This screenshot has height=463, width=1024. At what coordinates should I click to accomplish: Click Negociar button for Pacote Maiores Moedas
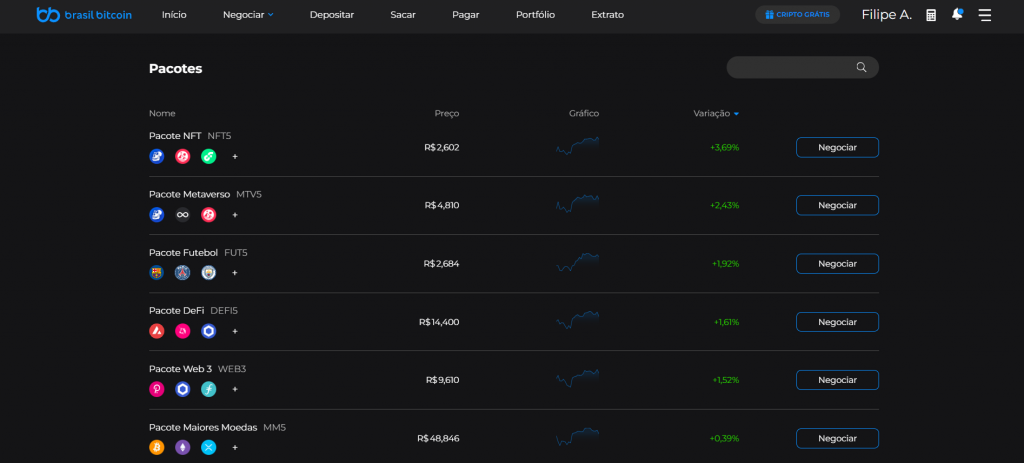[x=837, y=438]
